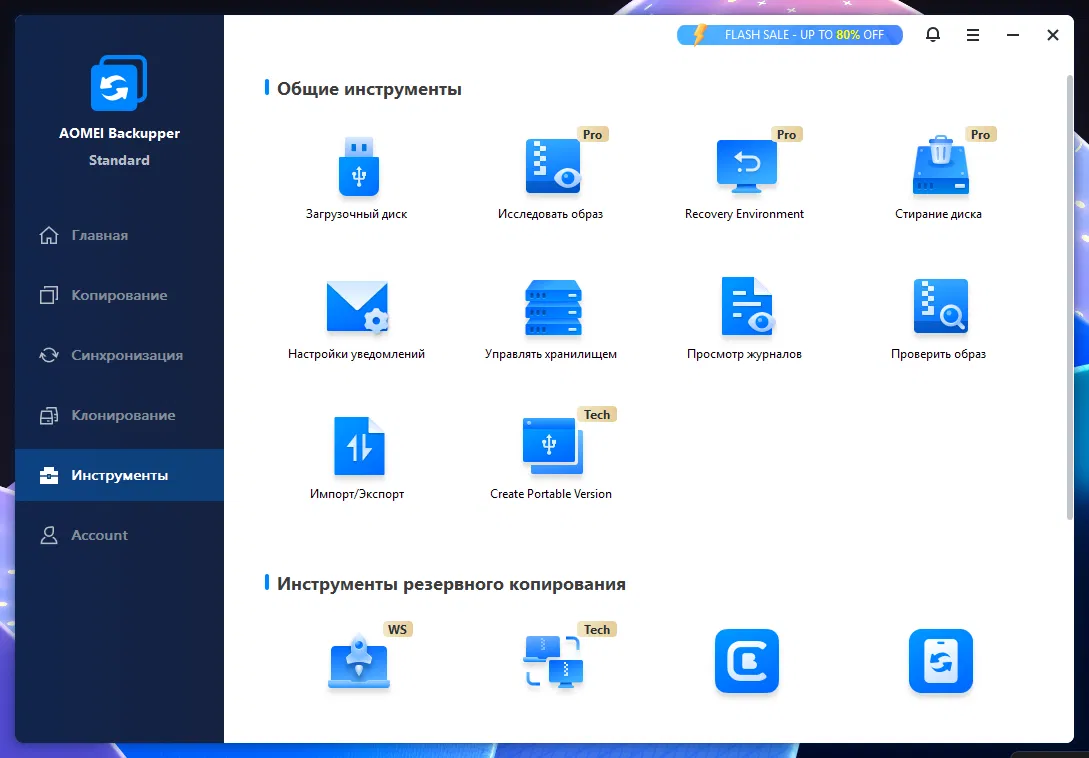
Task: Click the vertical scrollbar of tools list
Action: [x=1070, y=297]
